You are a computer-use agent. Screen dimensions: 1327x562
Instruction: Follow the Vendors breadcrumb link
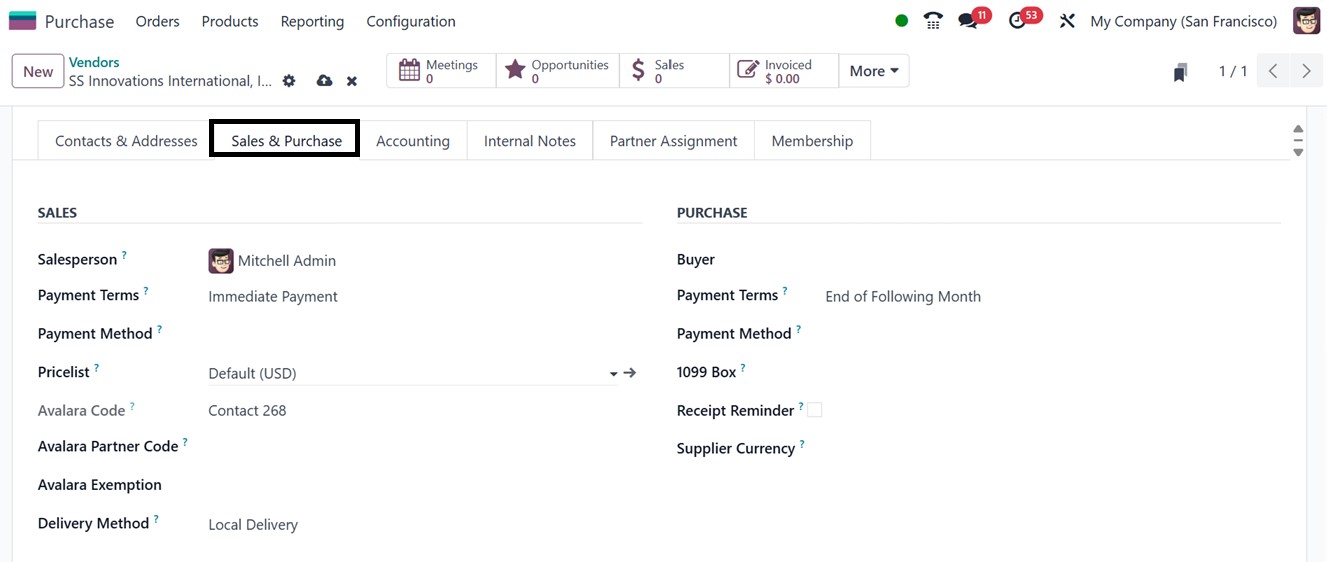click(94, 62)
